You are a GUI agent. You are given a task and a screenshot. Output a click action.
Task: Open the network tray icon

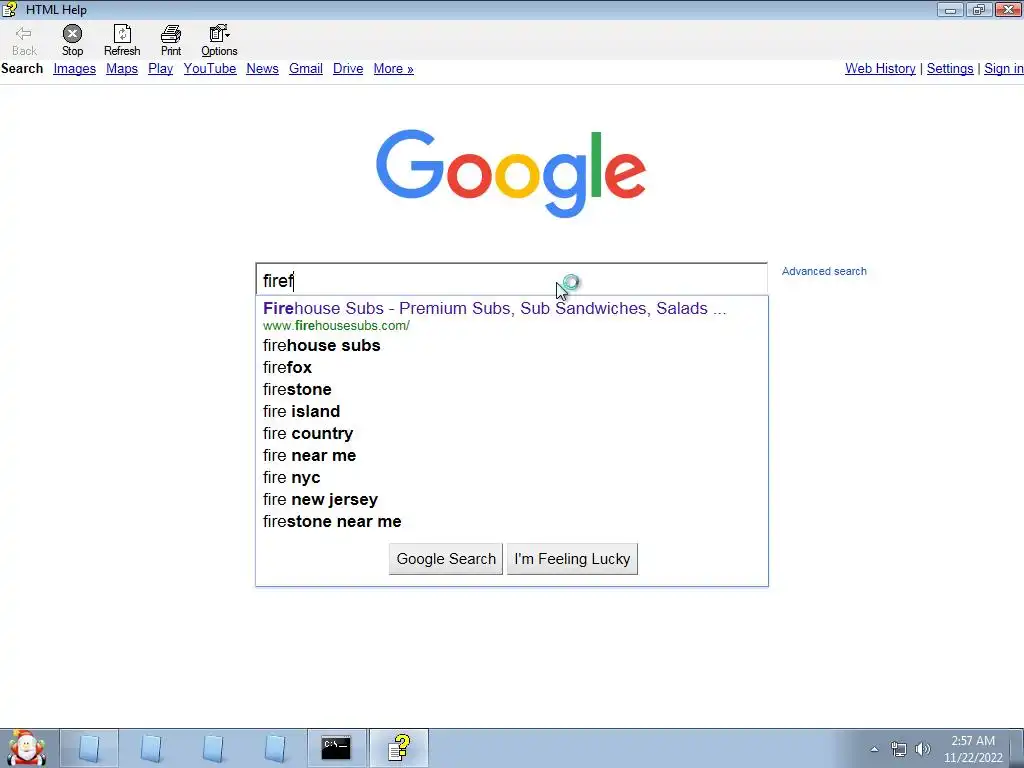[899, 749]
